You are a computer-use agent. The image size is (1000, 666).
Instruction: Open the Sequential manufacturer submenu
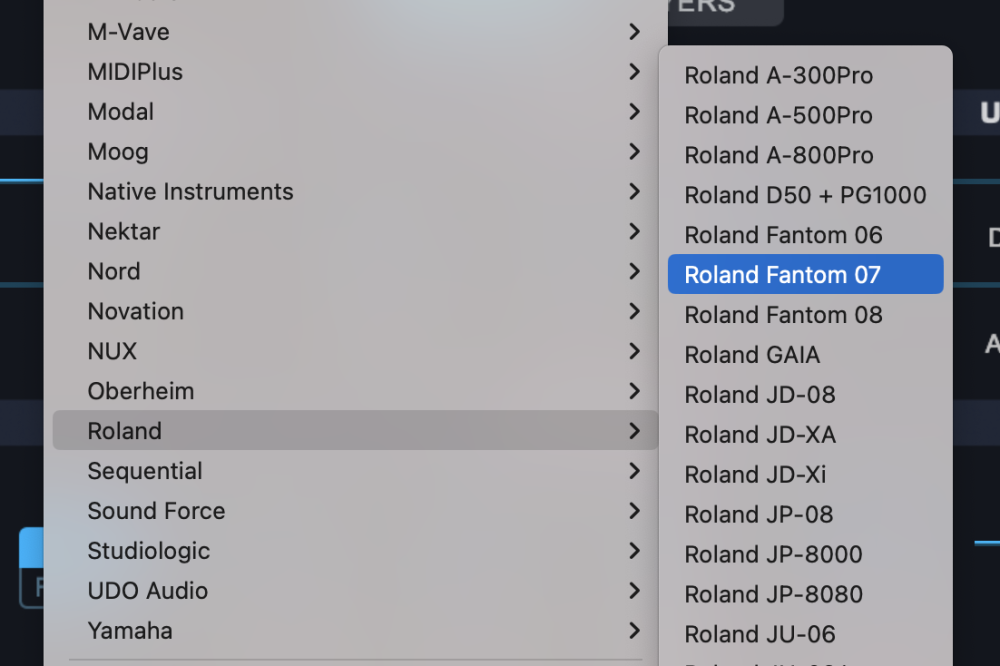click(x=145, y=471)
